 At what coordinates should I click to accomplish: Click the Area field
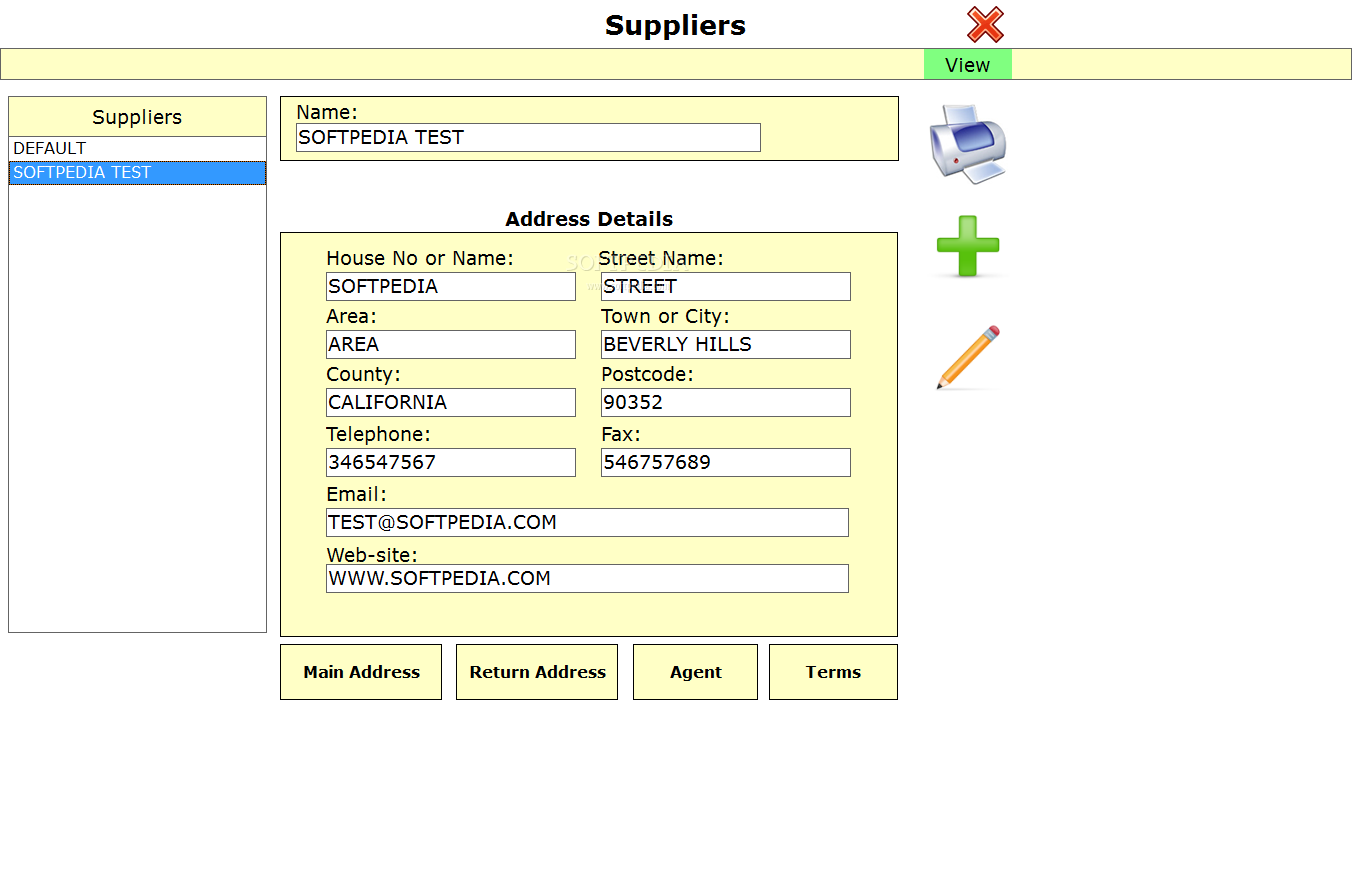[451, 344]
